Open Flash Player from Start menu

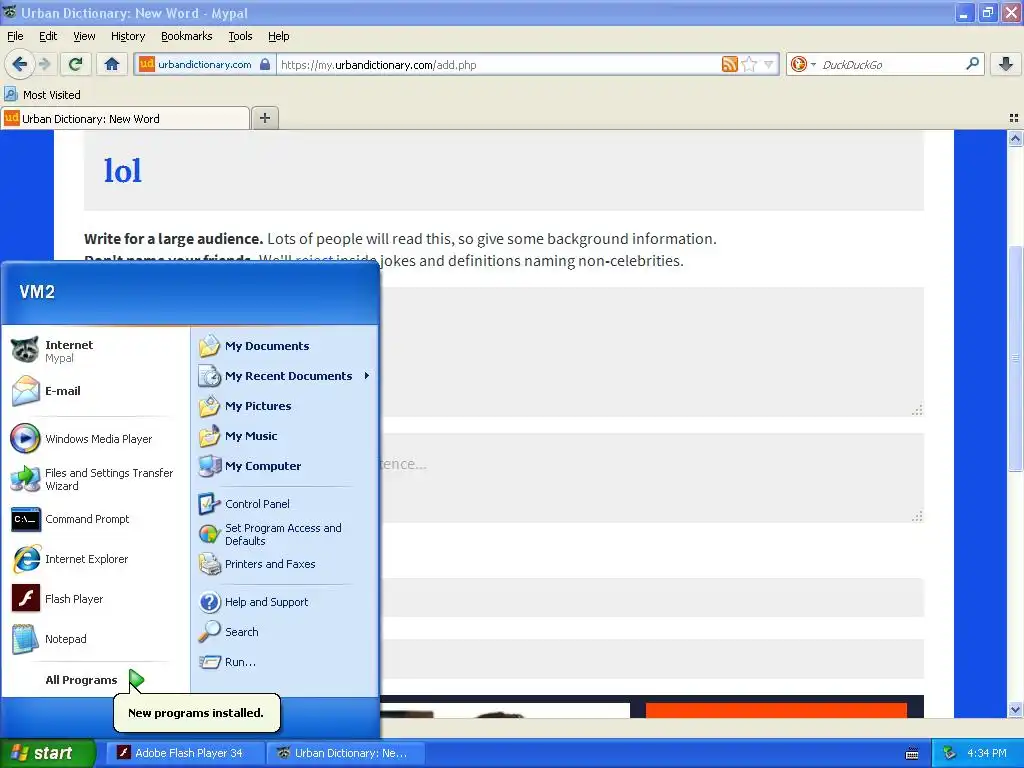[x=95, y=599]
